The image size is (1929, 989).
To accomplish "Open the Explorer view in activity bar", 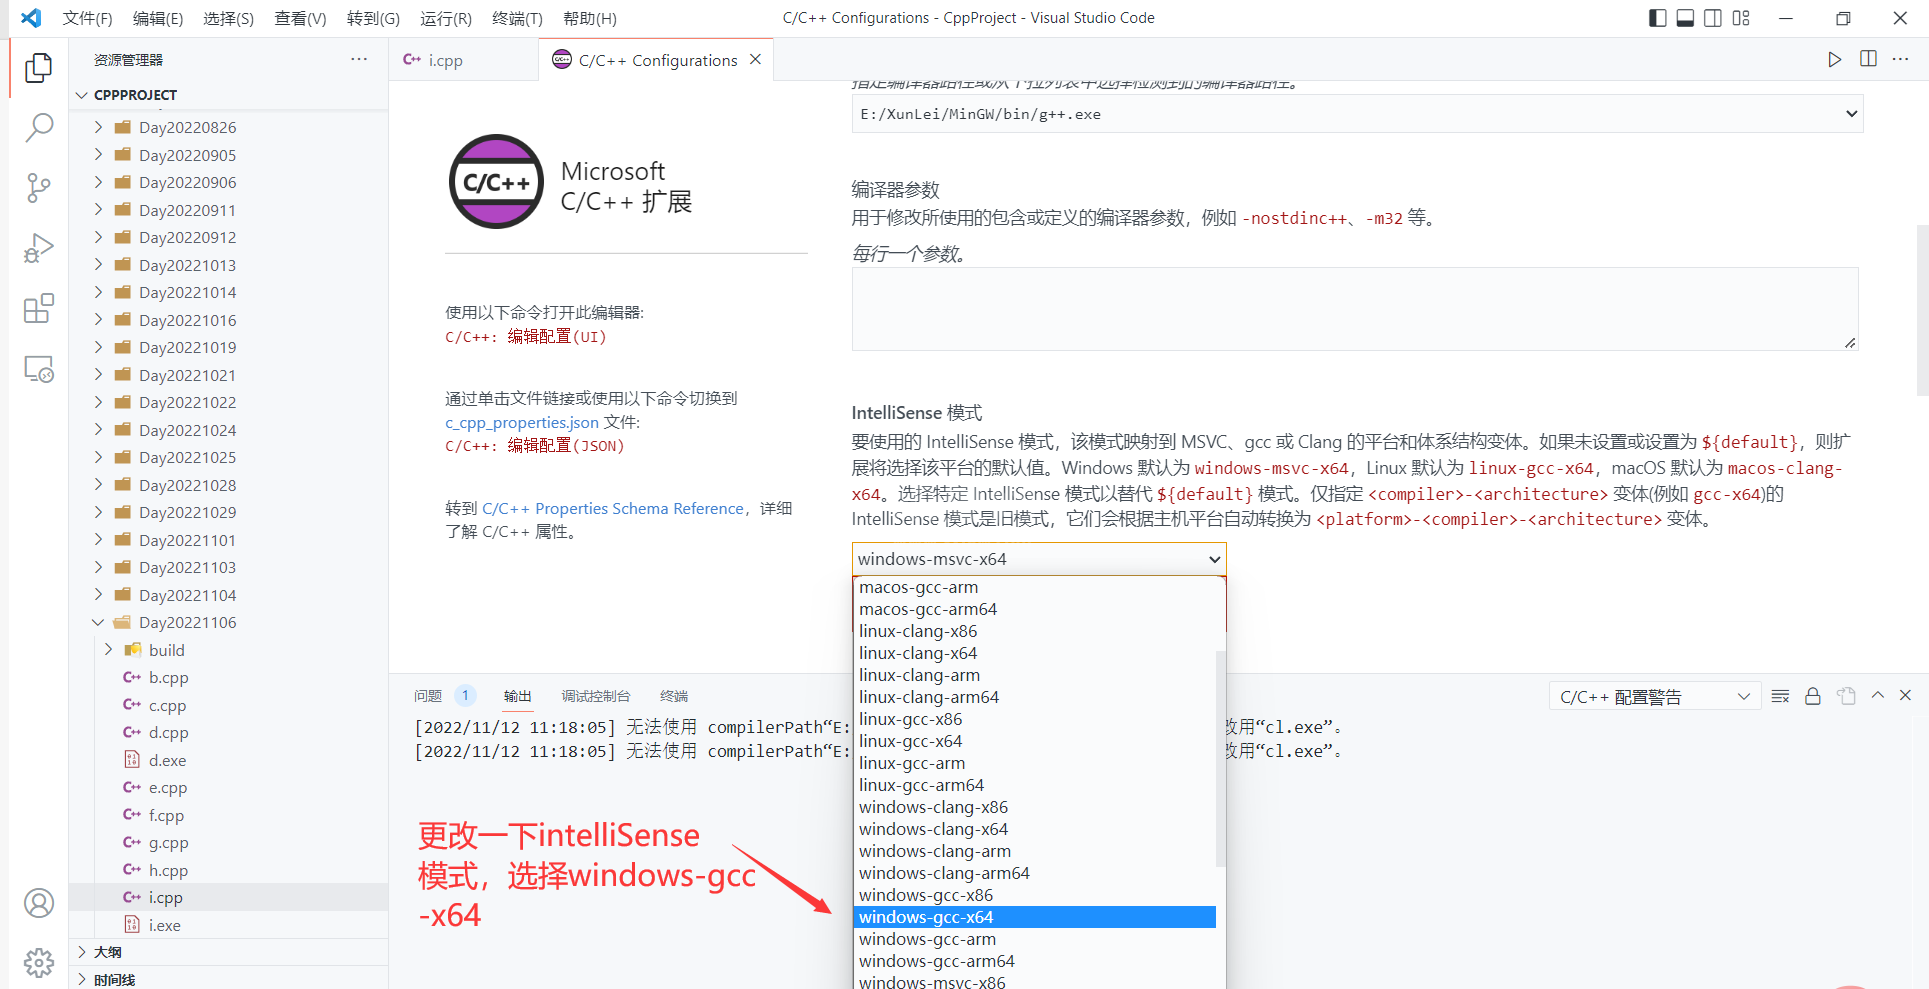I will [x=38, y=67].
